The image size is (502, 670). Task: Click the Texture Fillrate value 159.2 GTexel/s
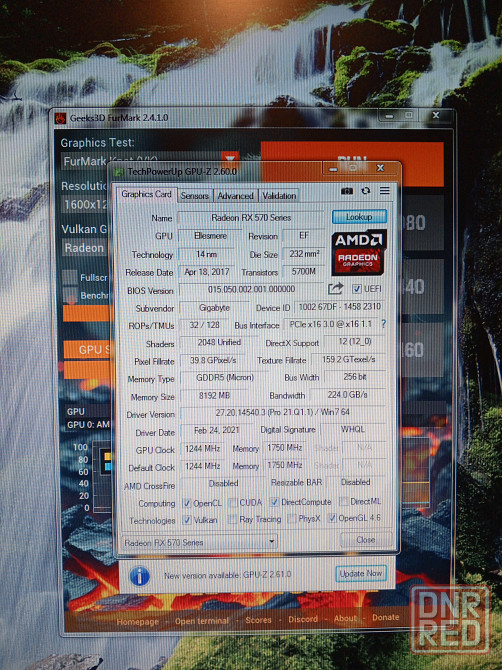pyautogui.click(x=348, y=360)
